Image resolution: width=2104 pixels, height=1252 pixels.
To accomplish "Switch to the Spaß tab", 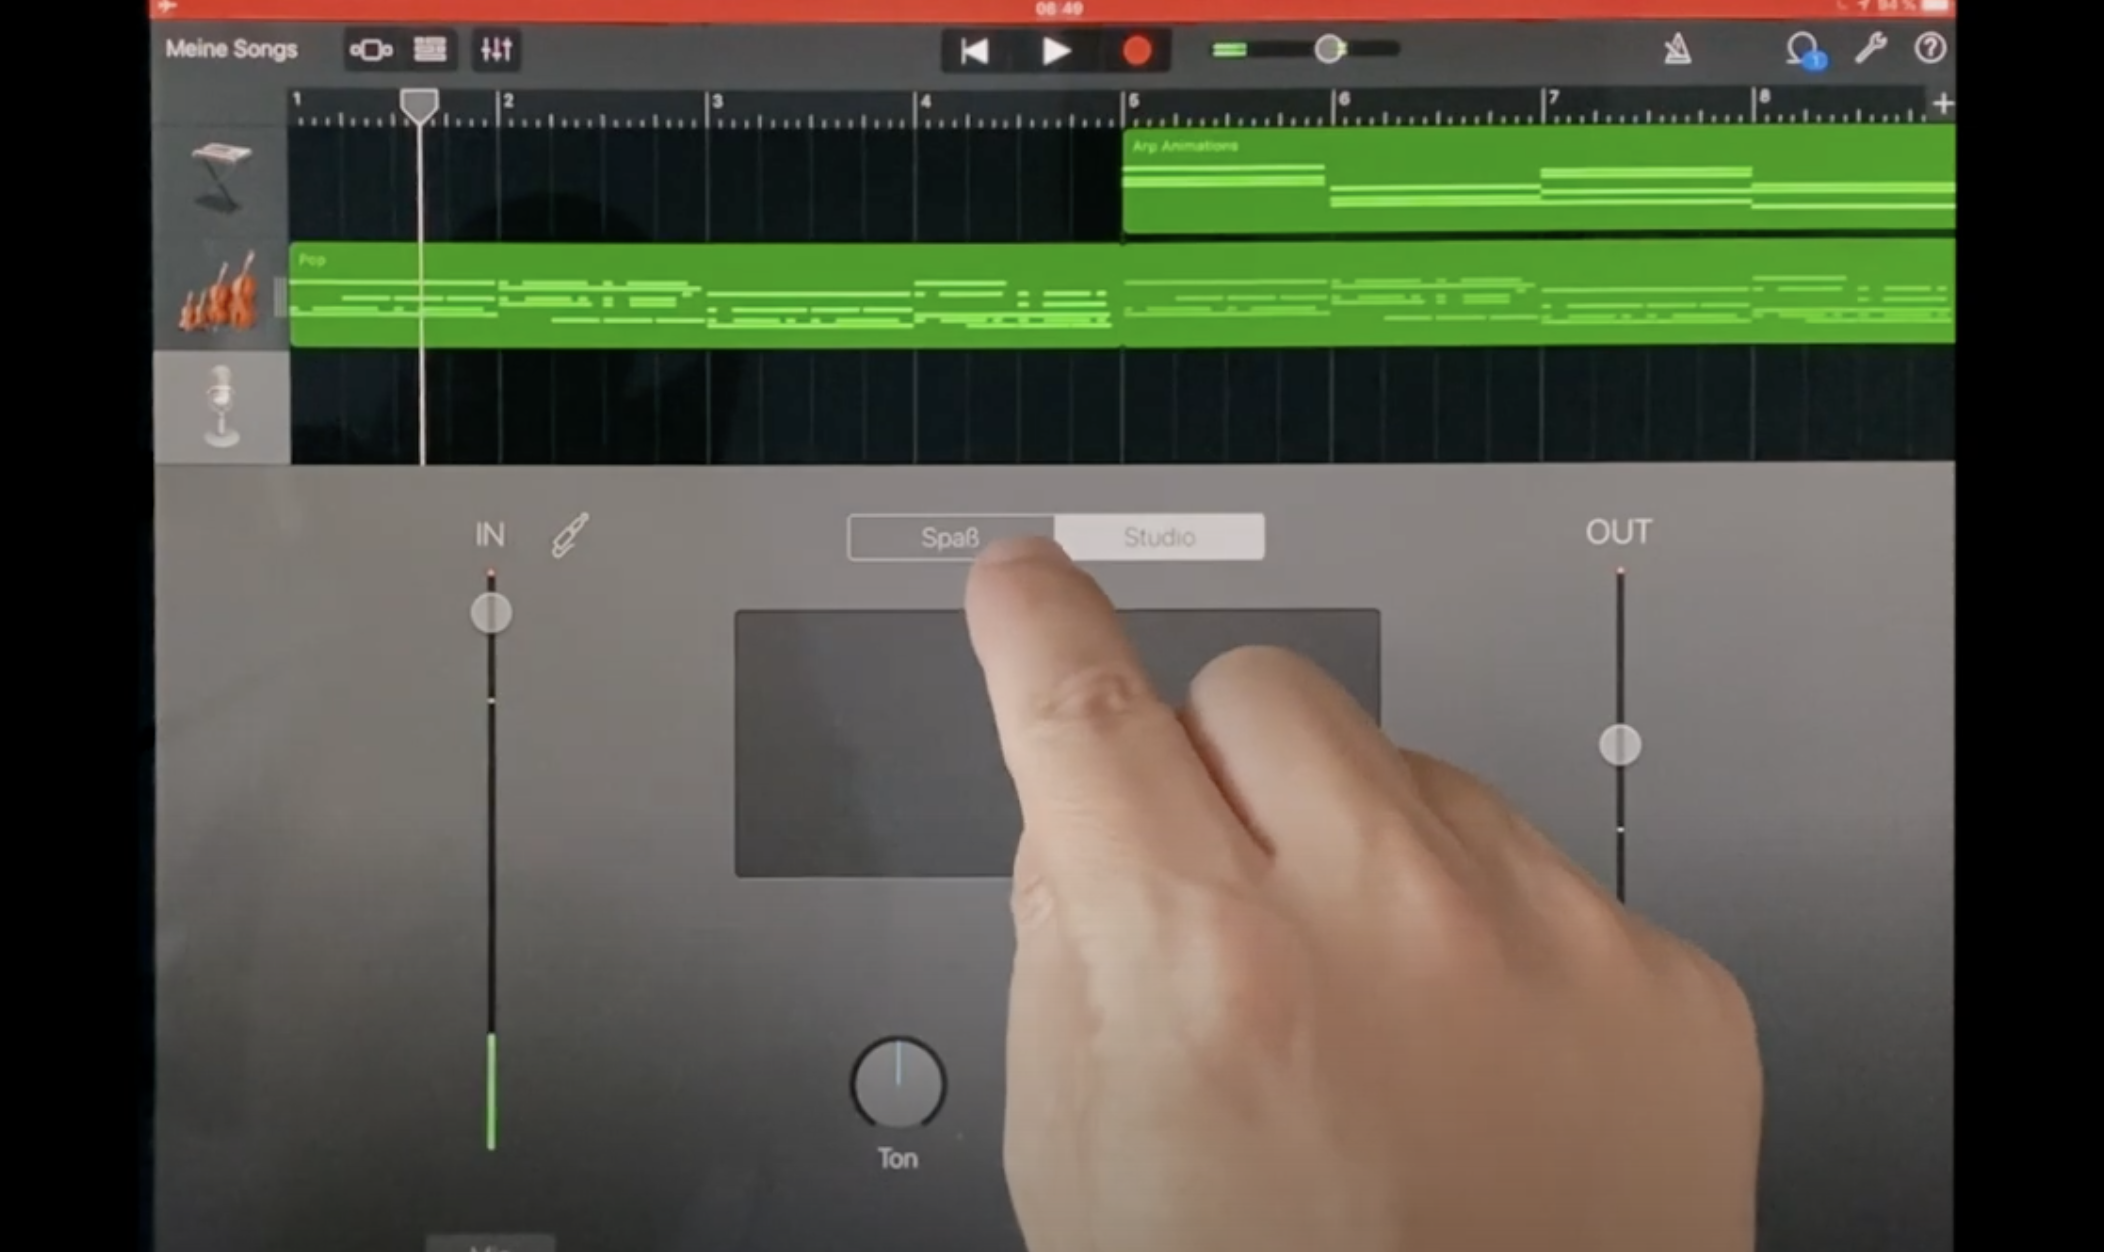I will (x=949, y=537).
